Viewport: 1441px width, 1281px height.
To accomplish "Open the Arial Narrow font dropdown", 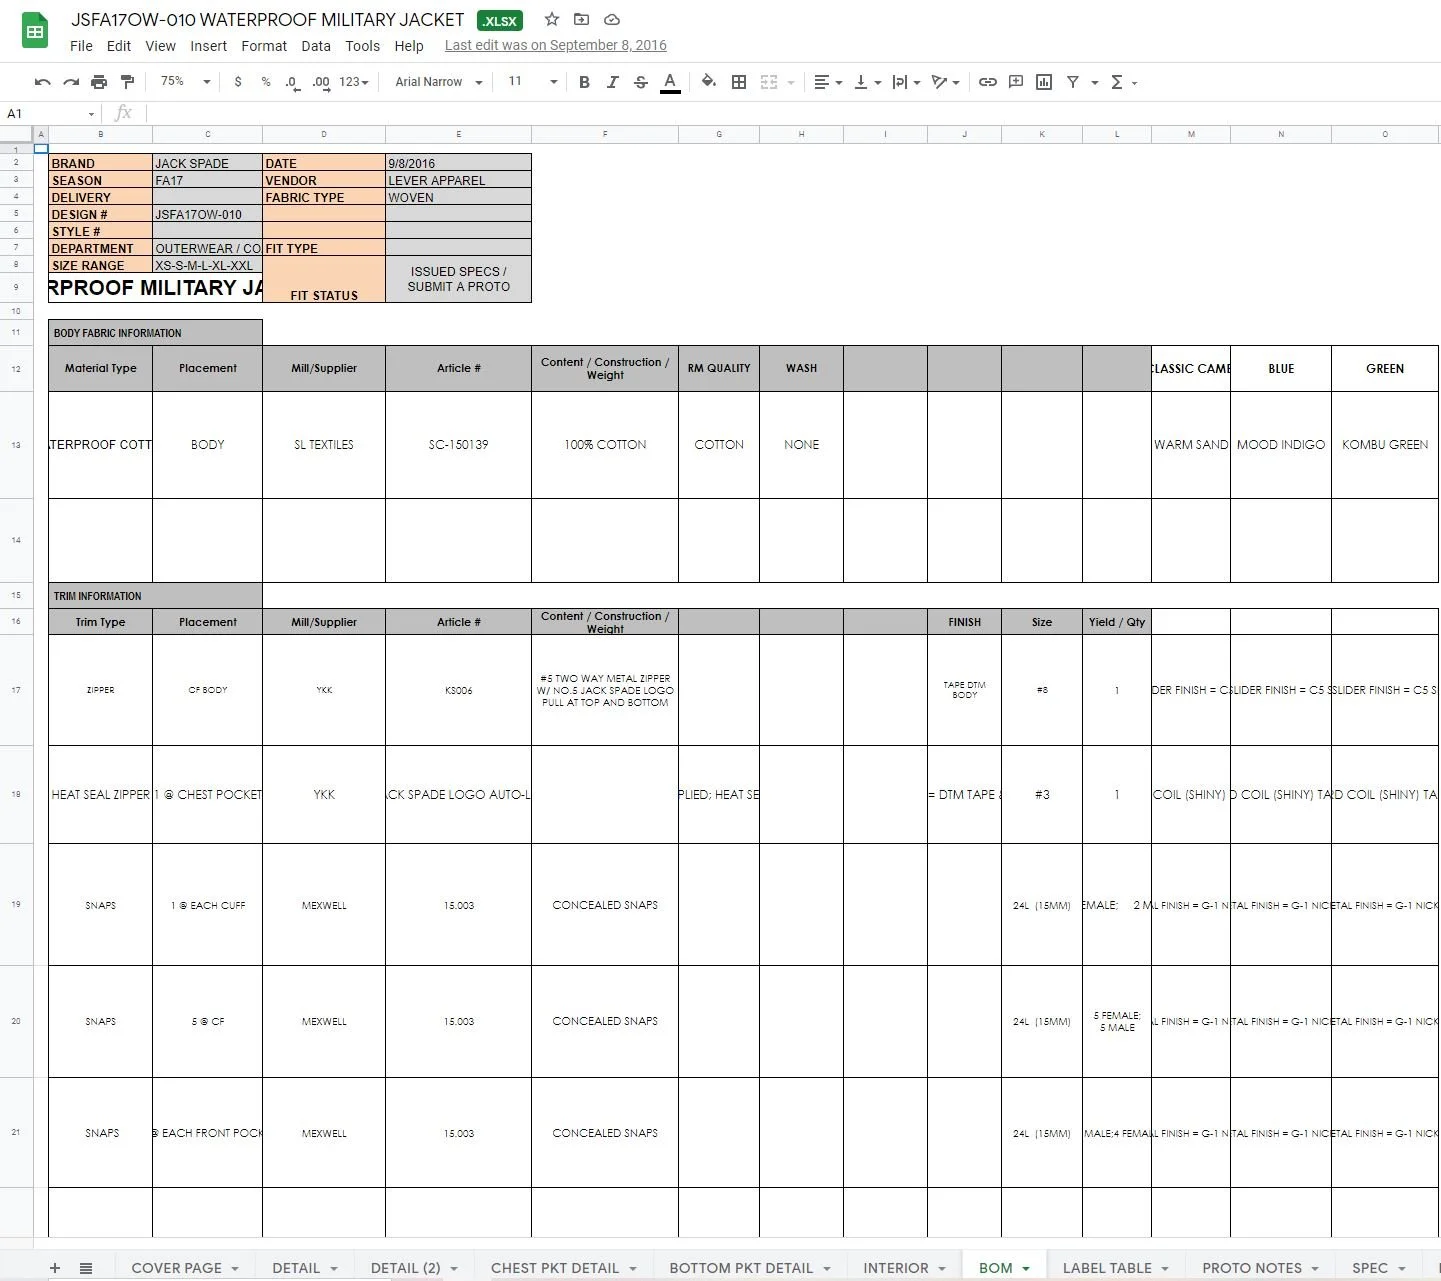I will (439, 82).
